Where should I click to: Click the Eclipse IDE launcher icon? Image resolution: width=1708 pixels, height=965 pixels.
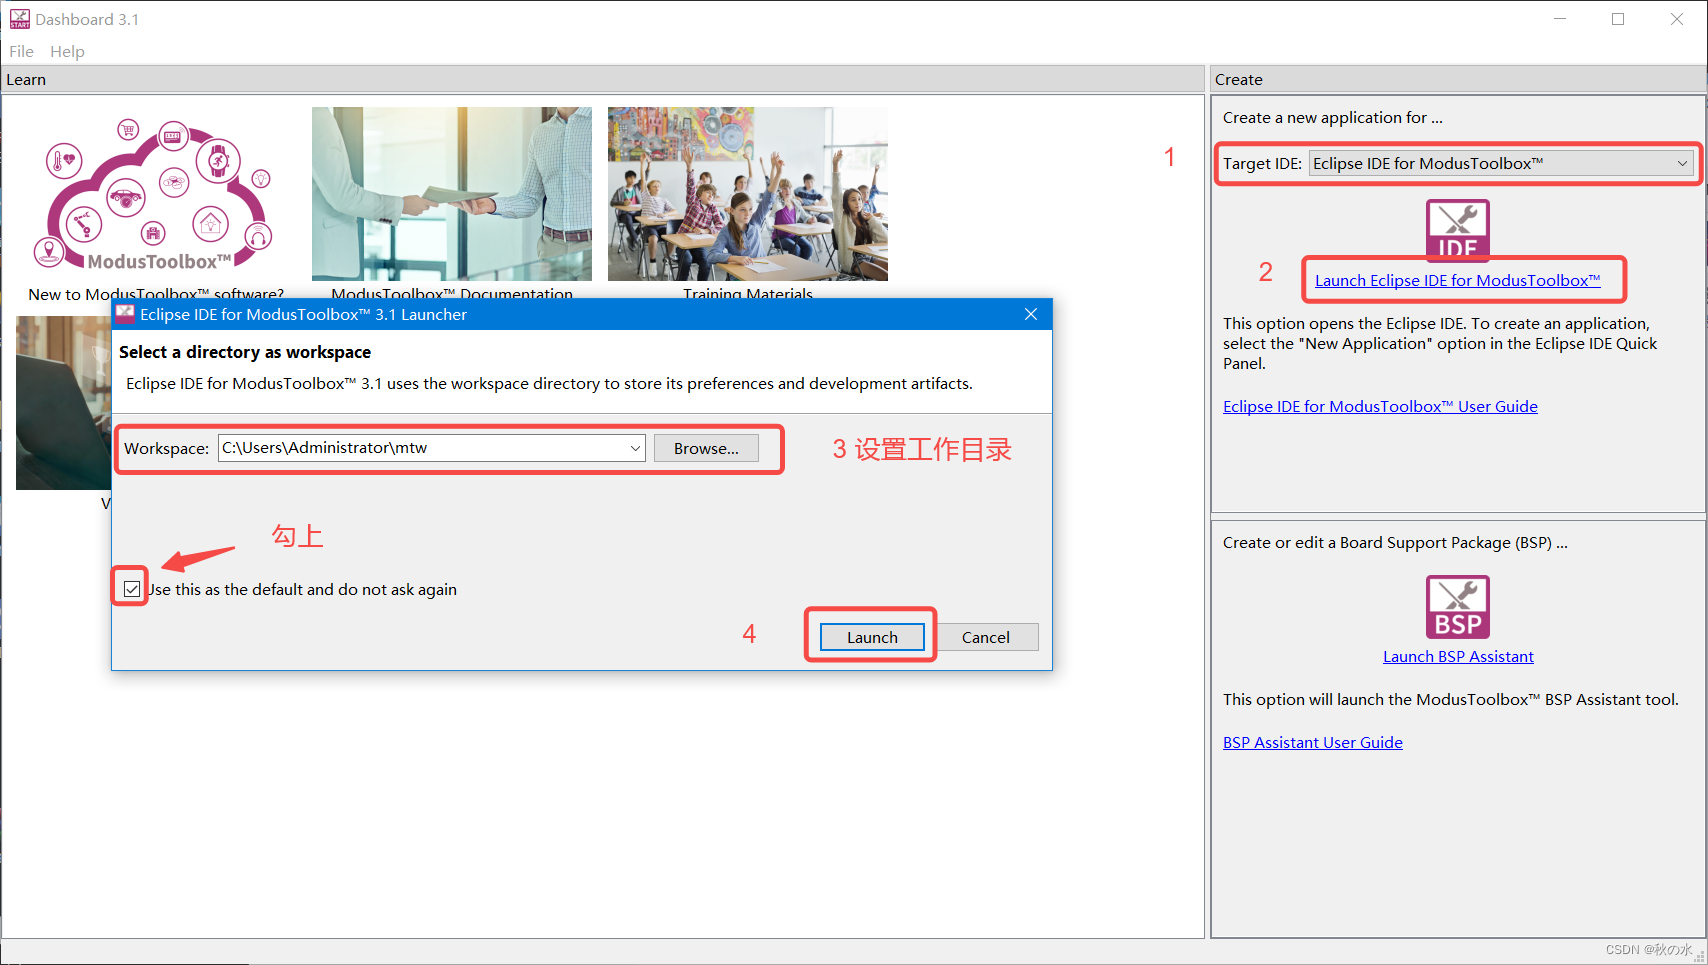pyautogui.click(x=1457, y=229)
